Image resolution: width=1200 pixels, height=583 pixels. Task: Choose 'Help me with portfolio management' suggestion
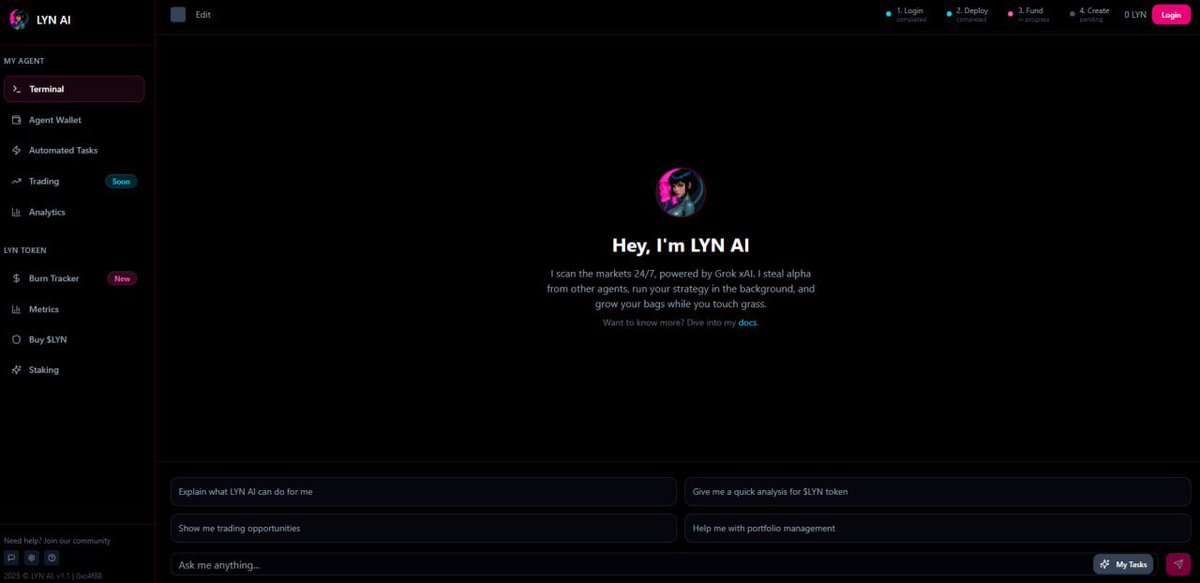pyautogui.click(x=938, y=528)
